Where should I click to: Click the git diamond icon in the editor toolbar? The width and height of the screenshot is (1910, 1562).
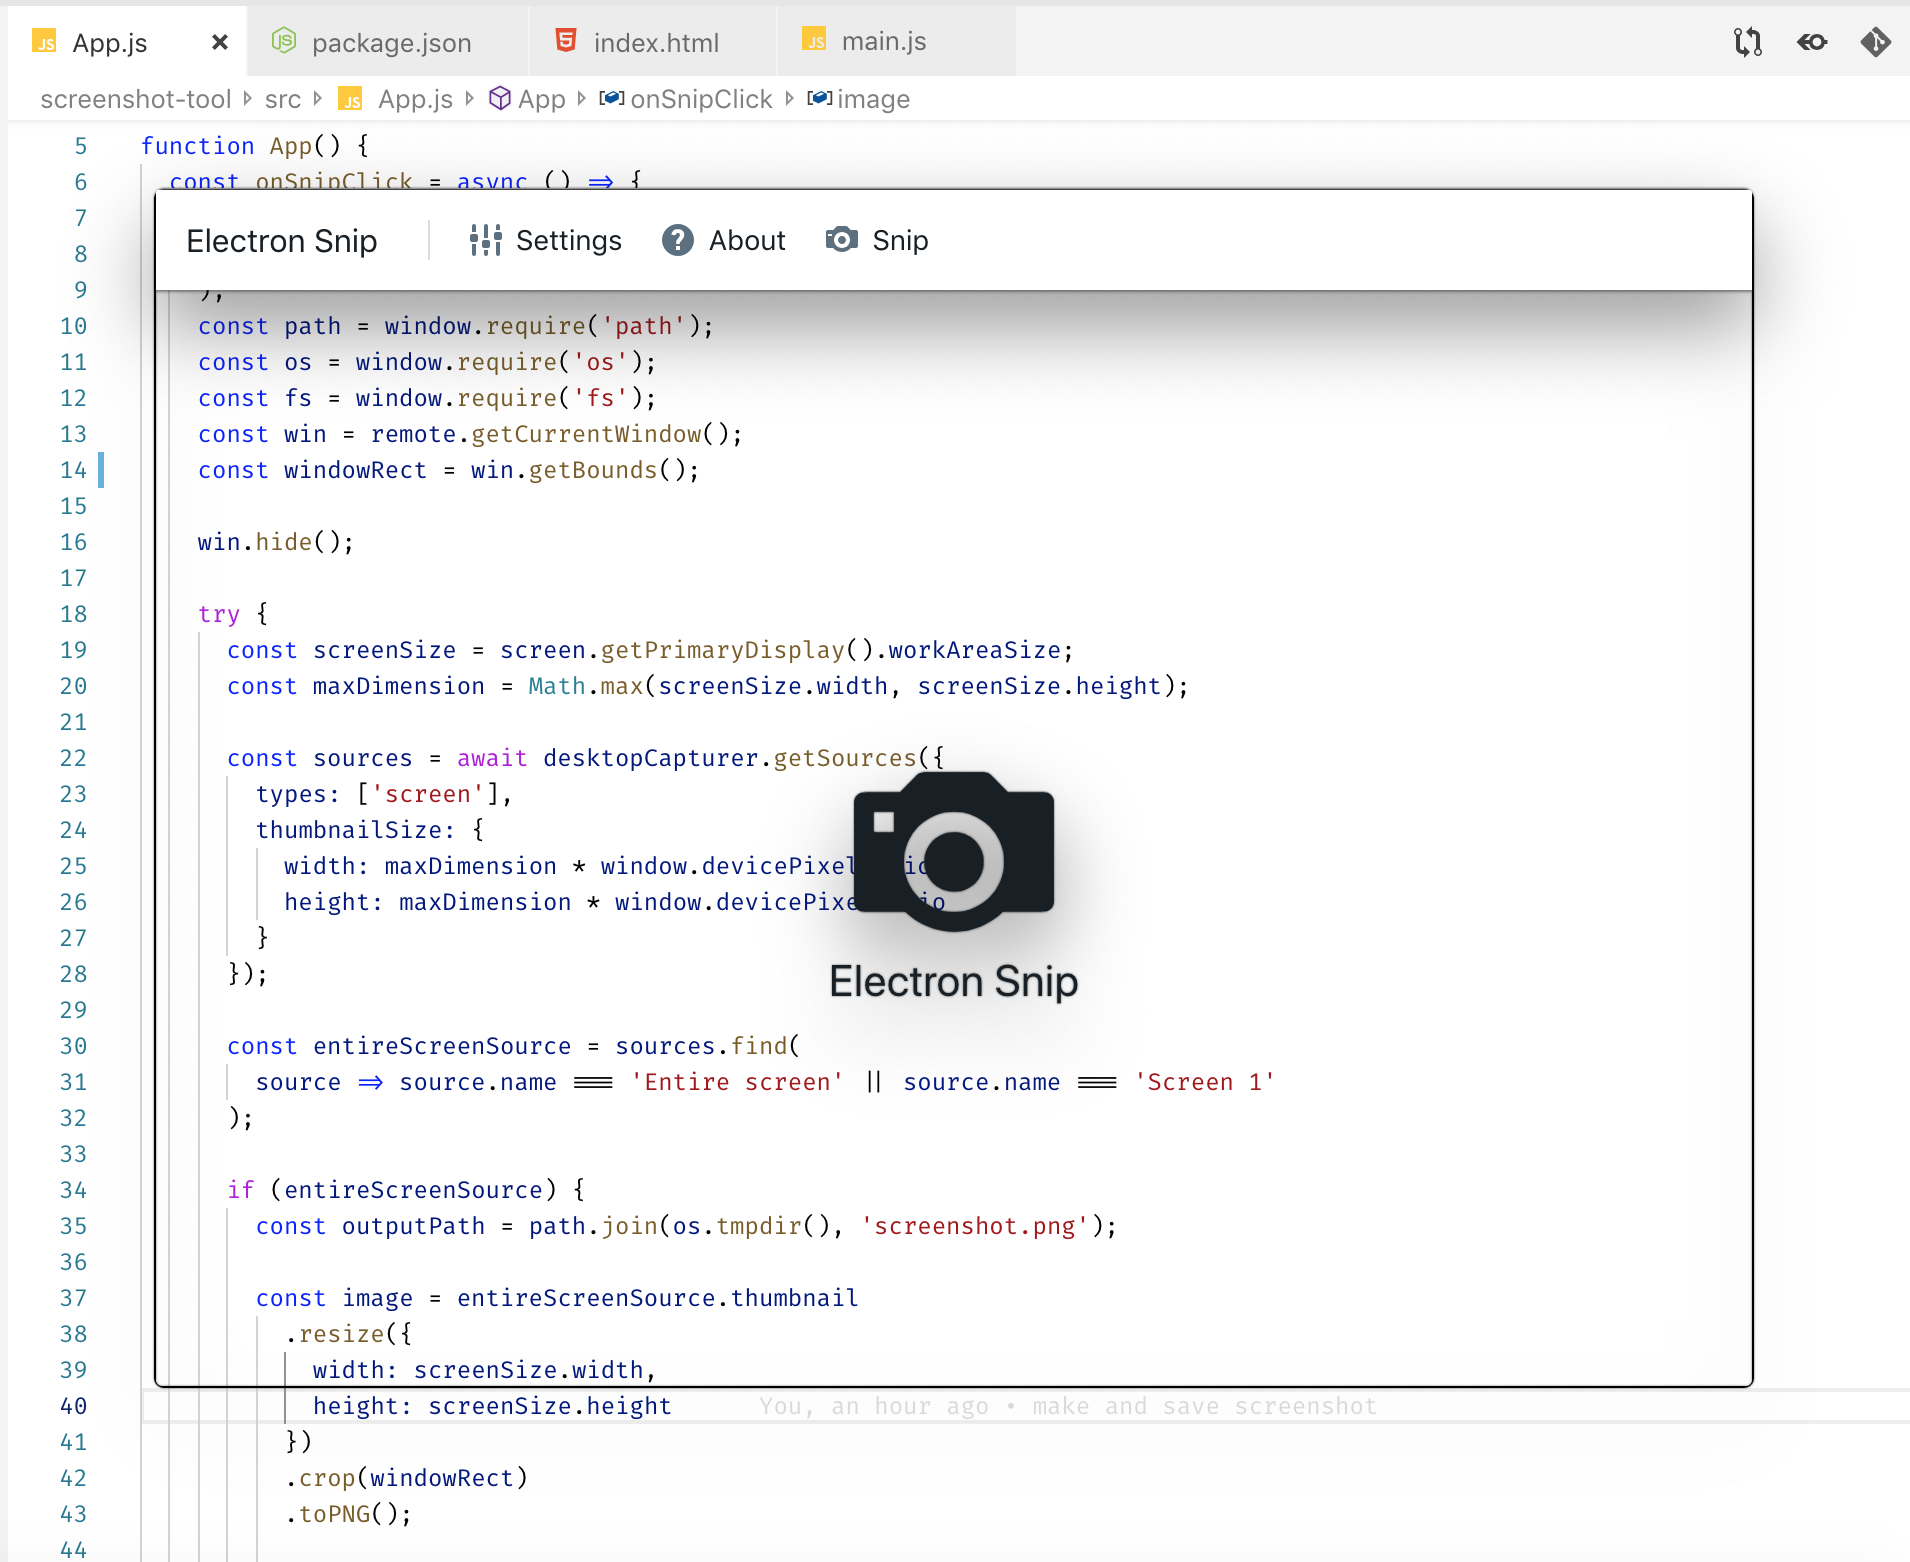[x=1876, y=42]
